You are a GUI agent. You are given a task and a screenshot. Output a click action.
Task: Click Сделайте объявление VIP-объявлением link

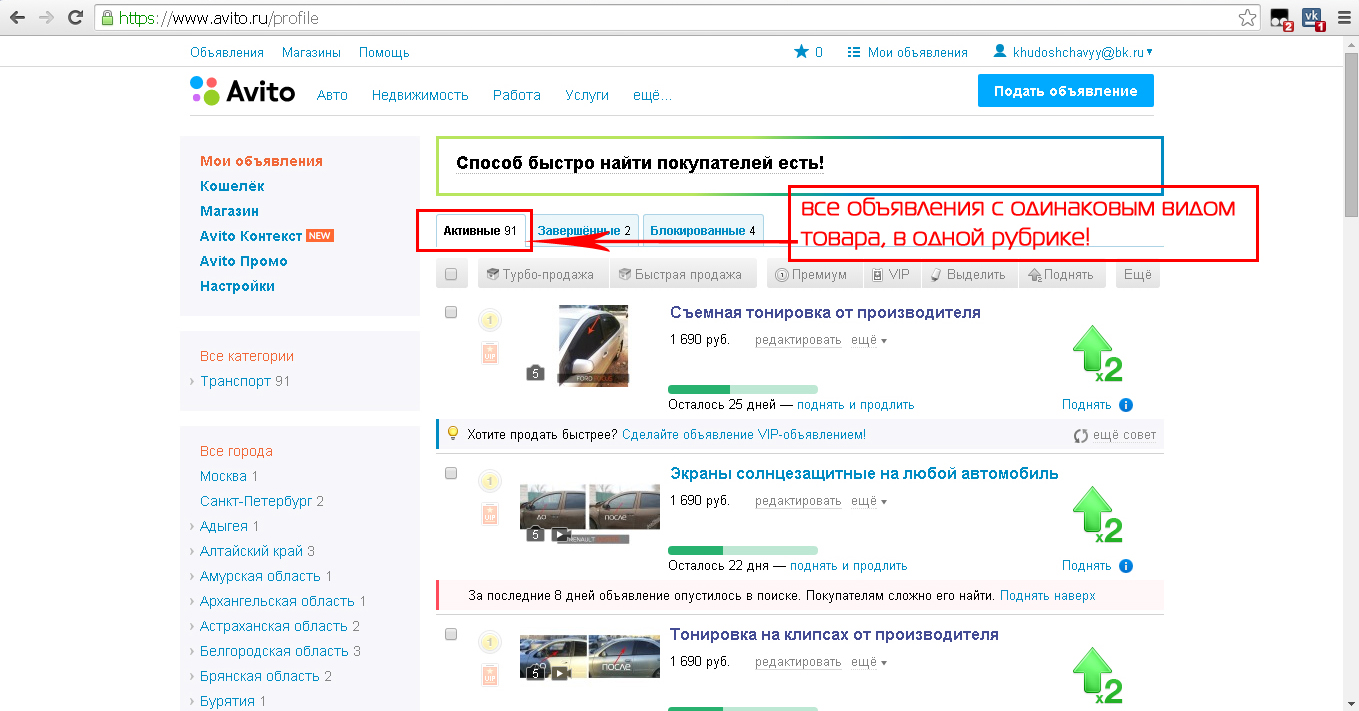(x=744, y=435)
